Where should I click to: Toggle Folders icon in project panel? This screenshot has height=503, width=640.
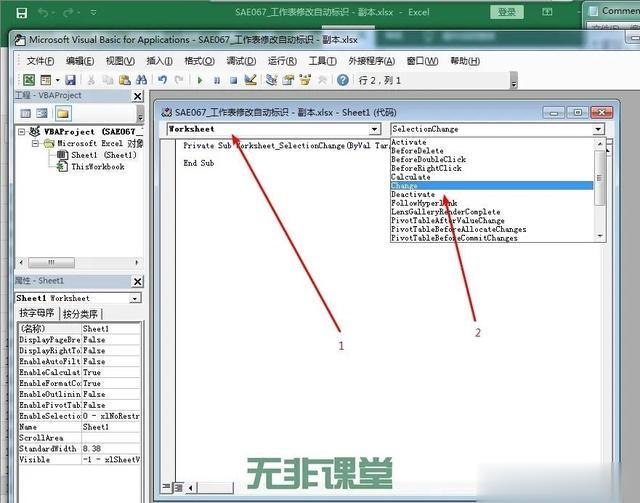[x=62, y=114]
